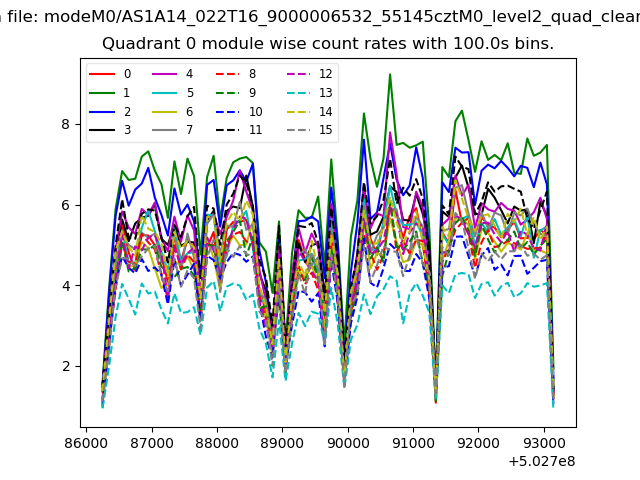This screenshot has width=640, height=480.
Task: Click legend entry label 15
Action: 326,130
